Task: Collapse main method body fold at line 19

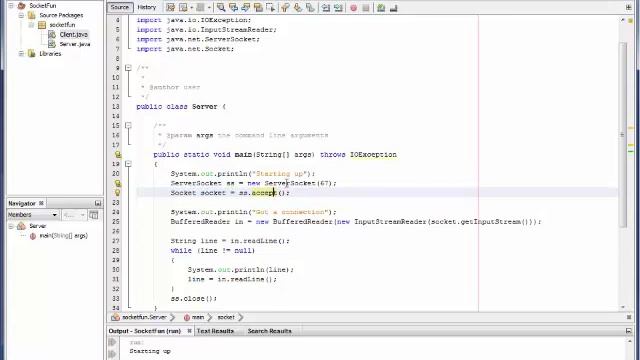Action: coord(128,164)
